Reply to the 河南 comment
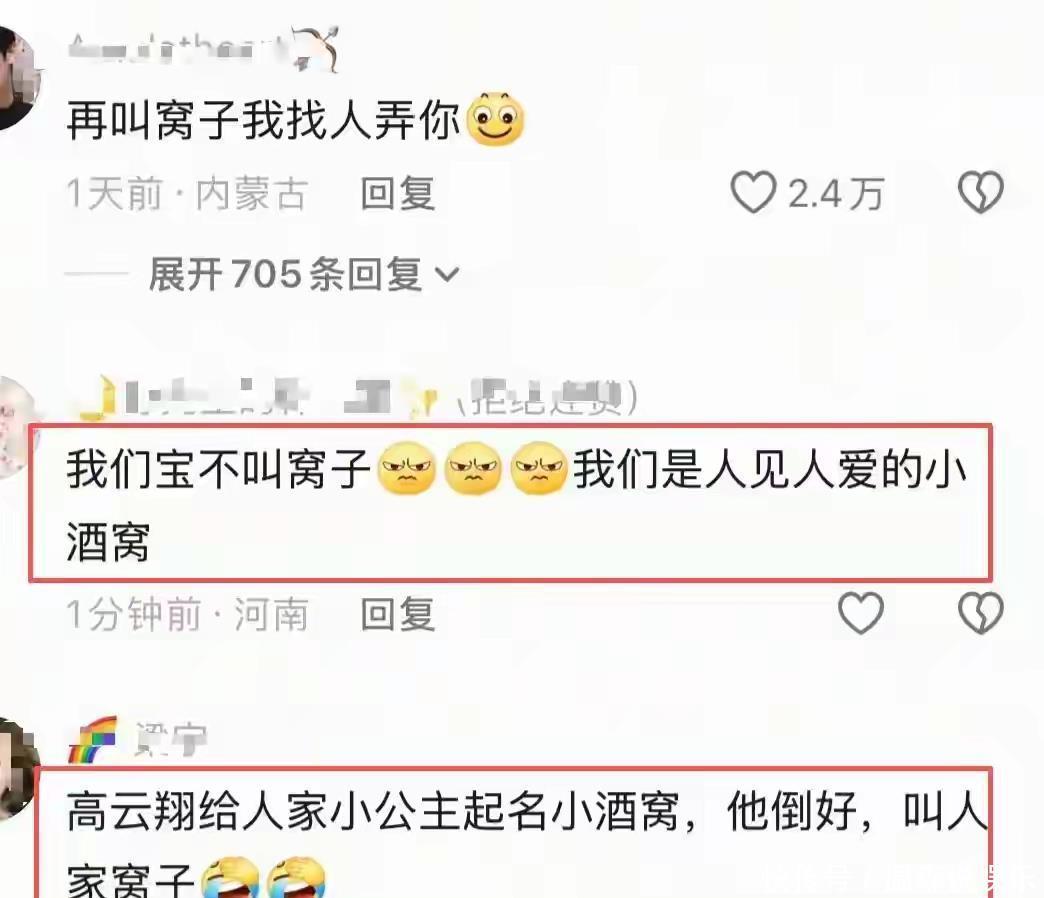The height and width of the screenshot is (898, 1044). pyautogui.click(x=397, y=614)
